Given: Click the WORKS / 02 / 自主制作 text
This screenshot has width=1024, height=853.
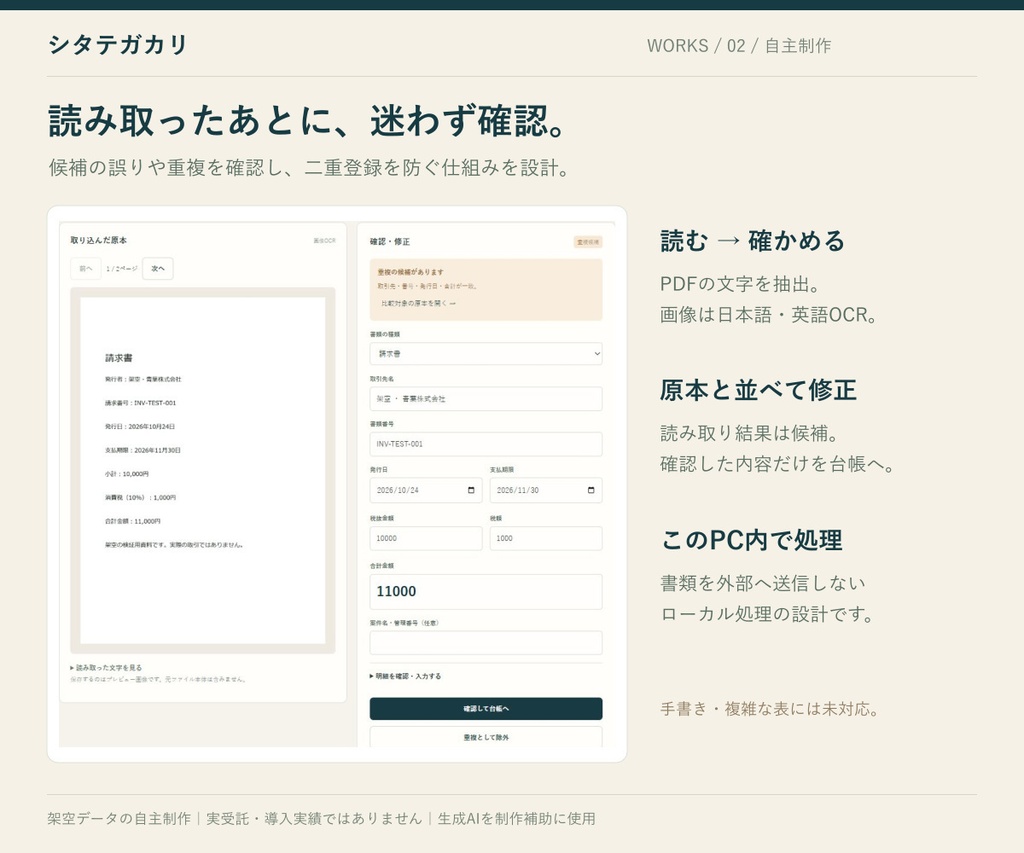Looking at the screenshot, I should point(739,46).
